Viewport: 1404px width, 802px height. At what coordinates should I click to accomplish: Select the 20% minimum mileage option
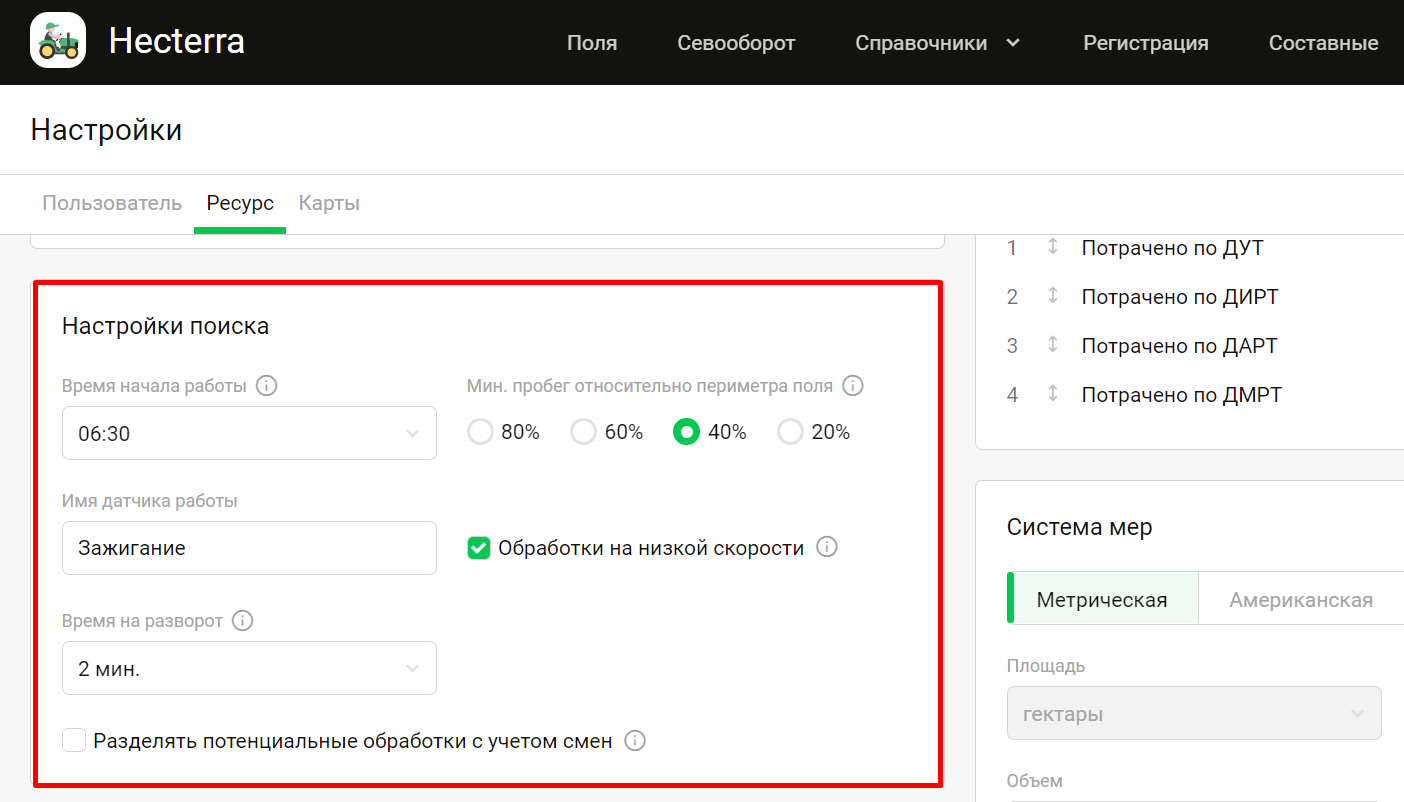(791, 432)
